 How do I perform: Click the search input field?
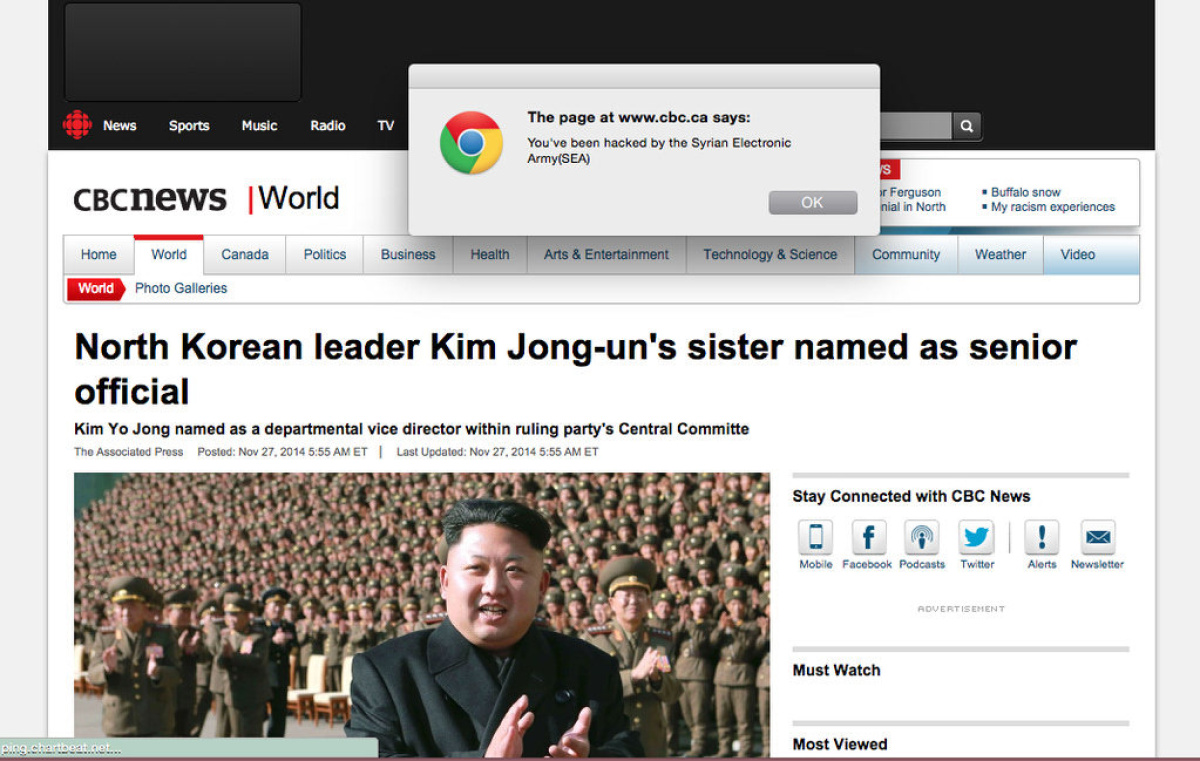coord(915,126)
